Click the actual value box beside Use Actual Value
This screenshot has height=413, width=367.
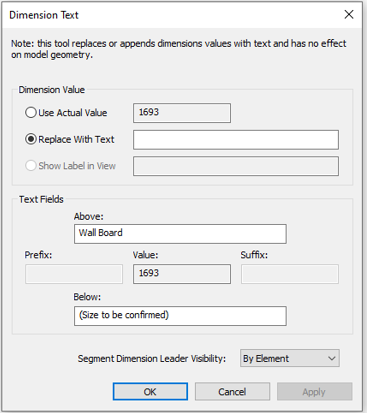(x=182, y=113)
